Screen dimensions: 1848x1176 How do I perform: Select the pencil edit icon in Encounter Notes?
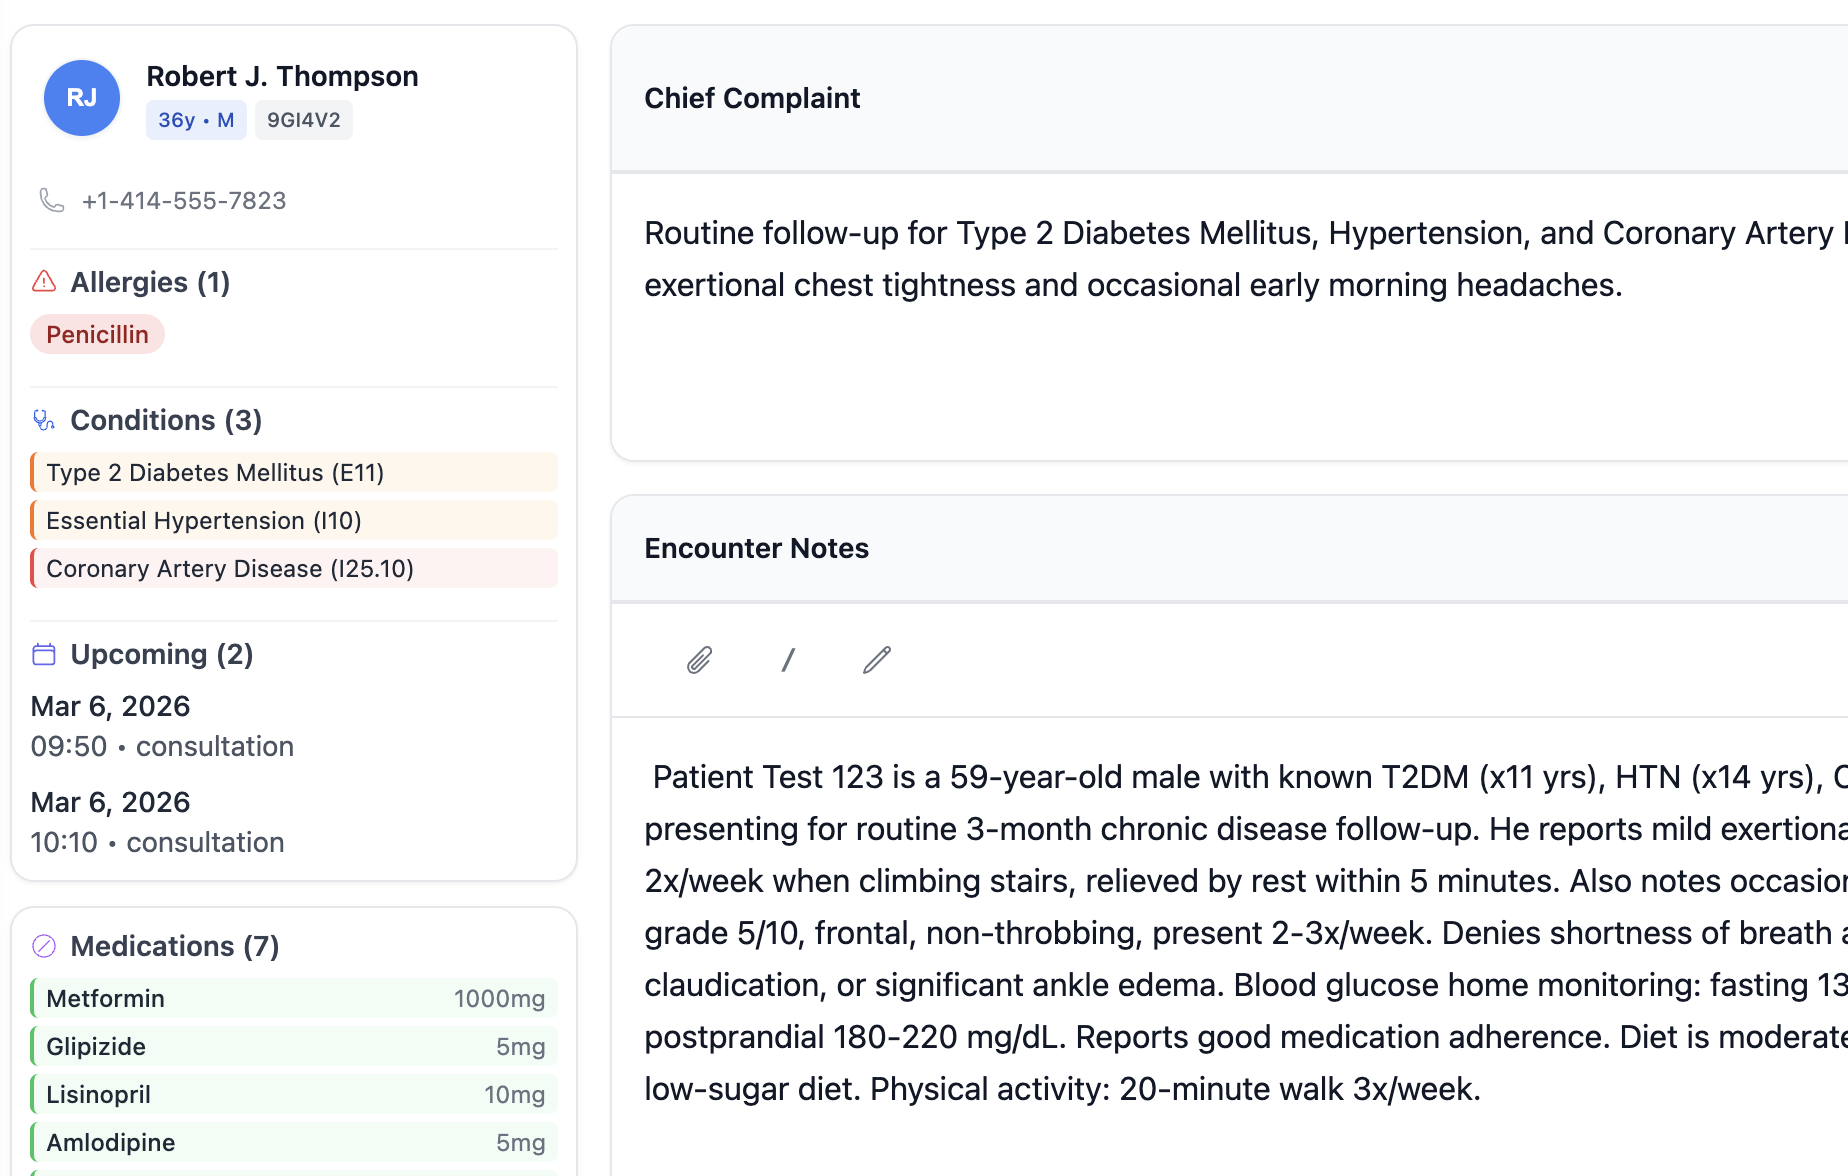876,660
